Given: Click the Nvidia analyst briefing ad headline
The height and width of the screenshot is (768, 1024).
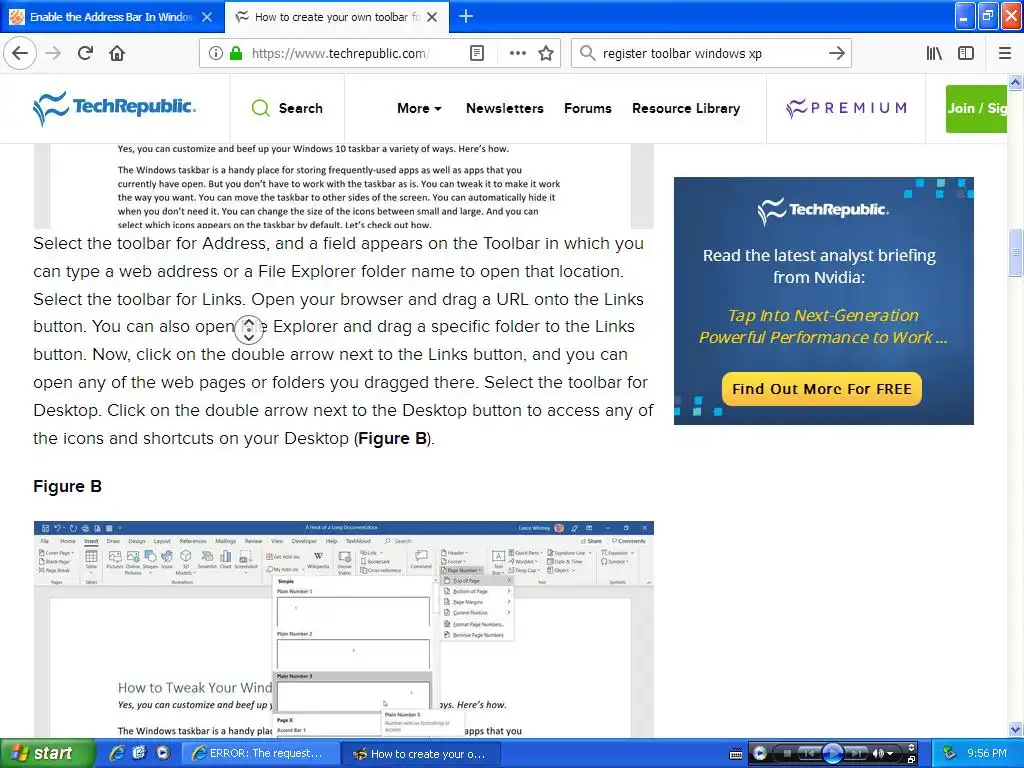Looking at the screenshot, I should click(819, 266).
